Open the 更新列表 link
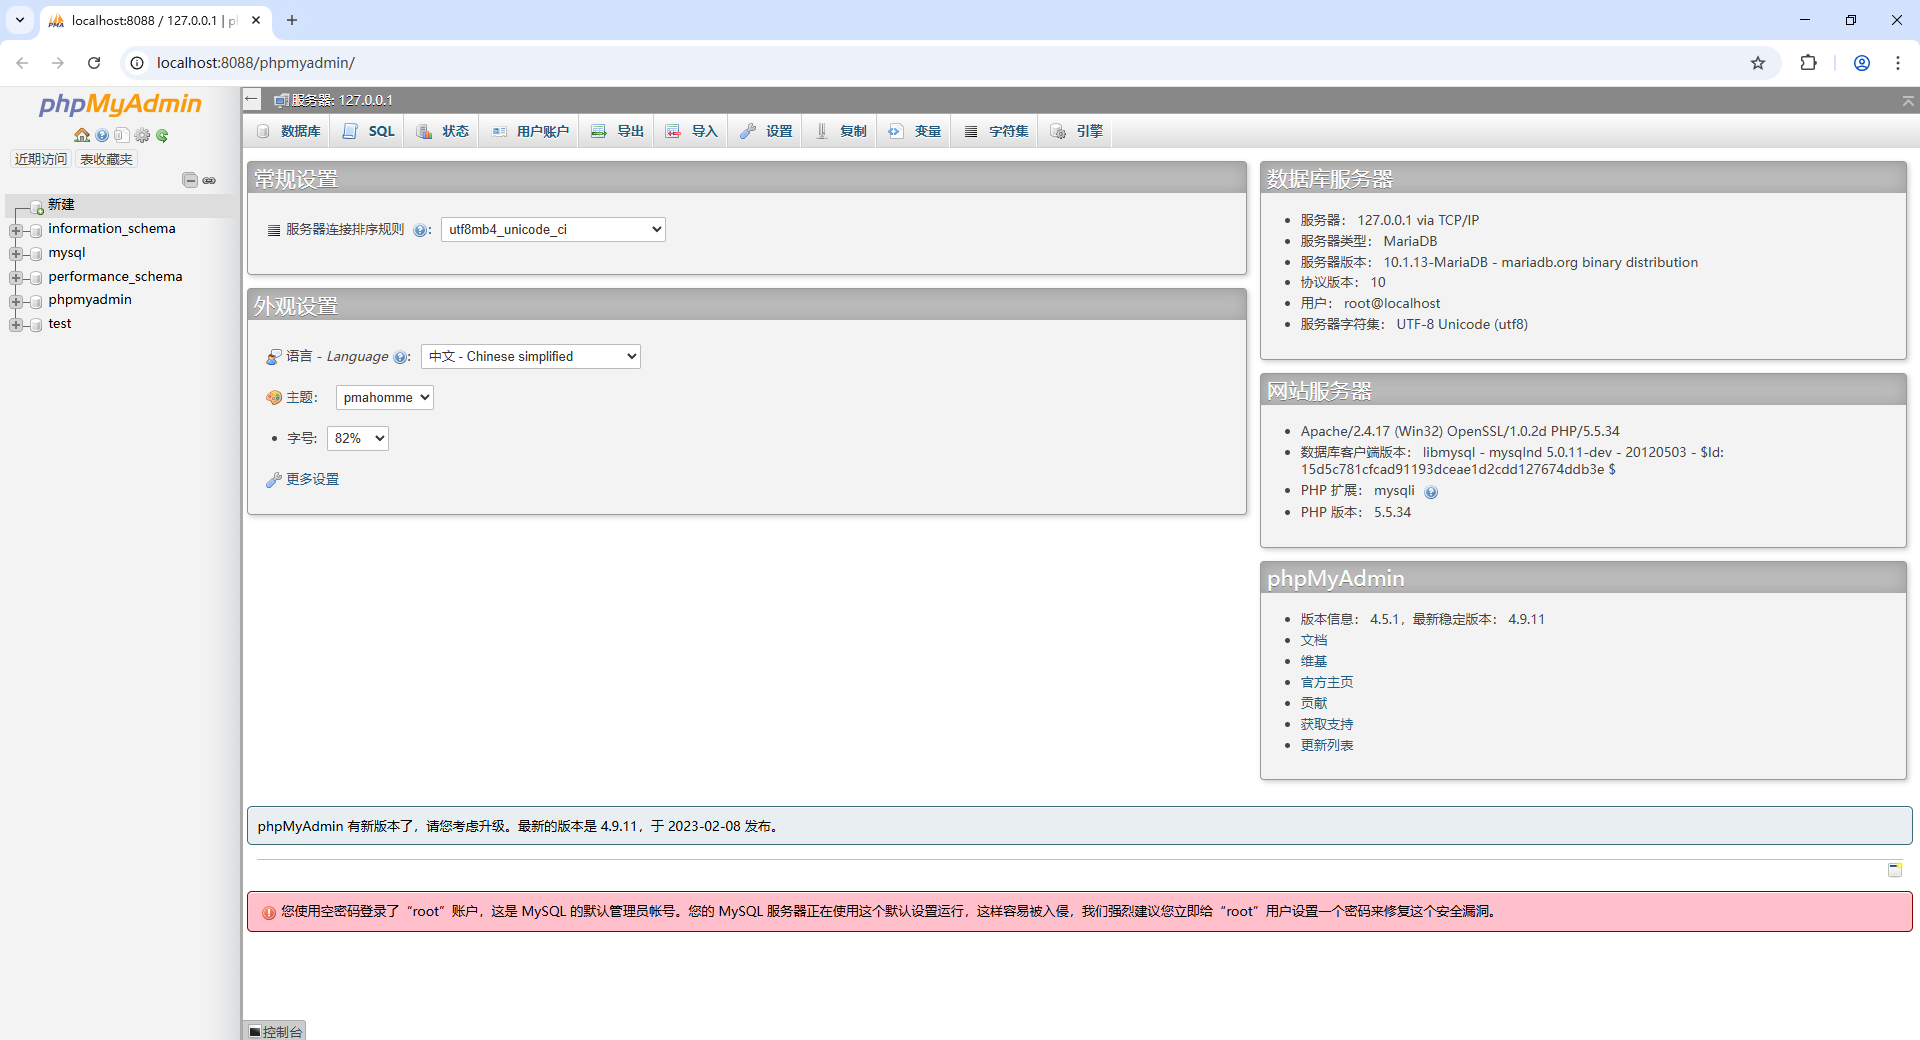 (1327, 745)
